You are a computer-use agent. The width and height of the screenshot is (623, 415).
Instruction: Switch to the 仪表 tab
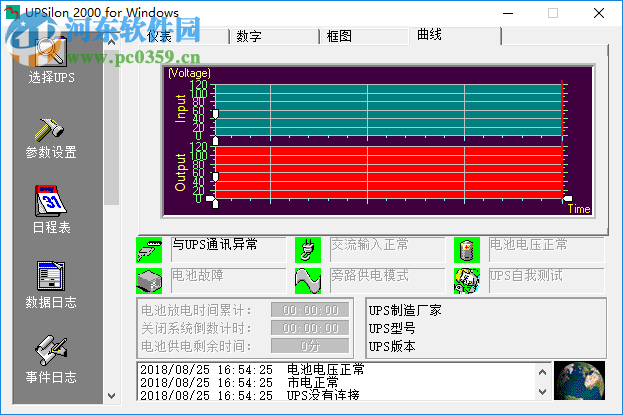(184, 37)
